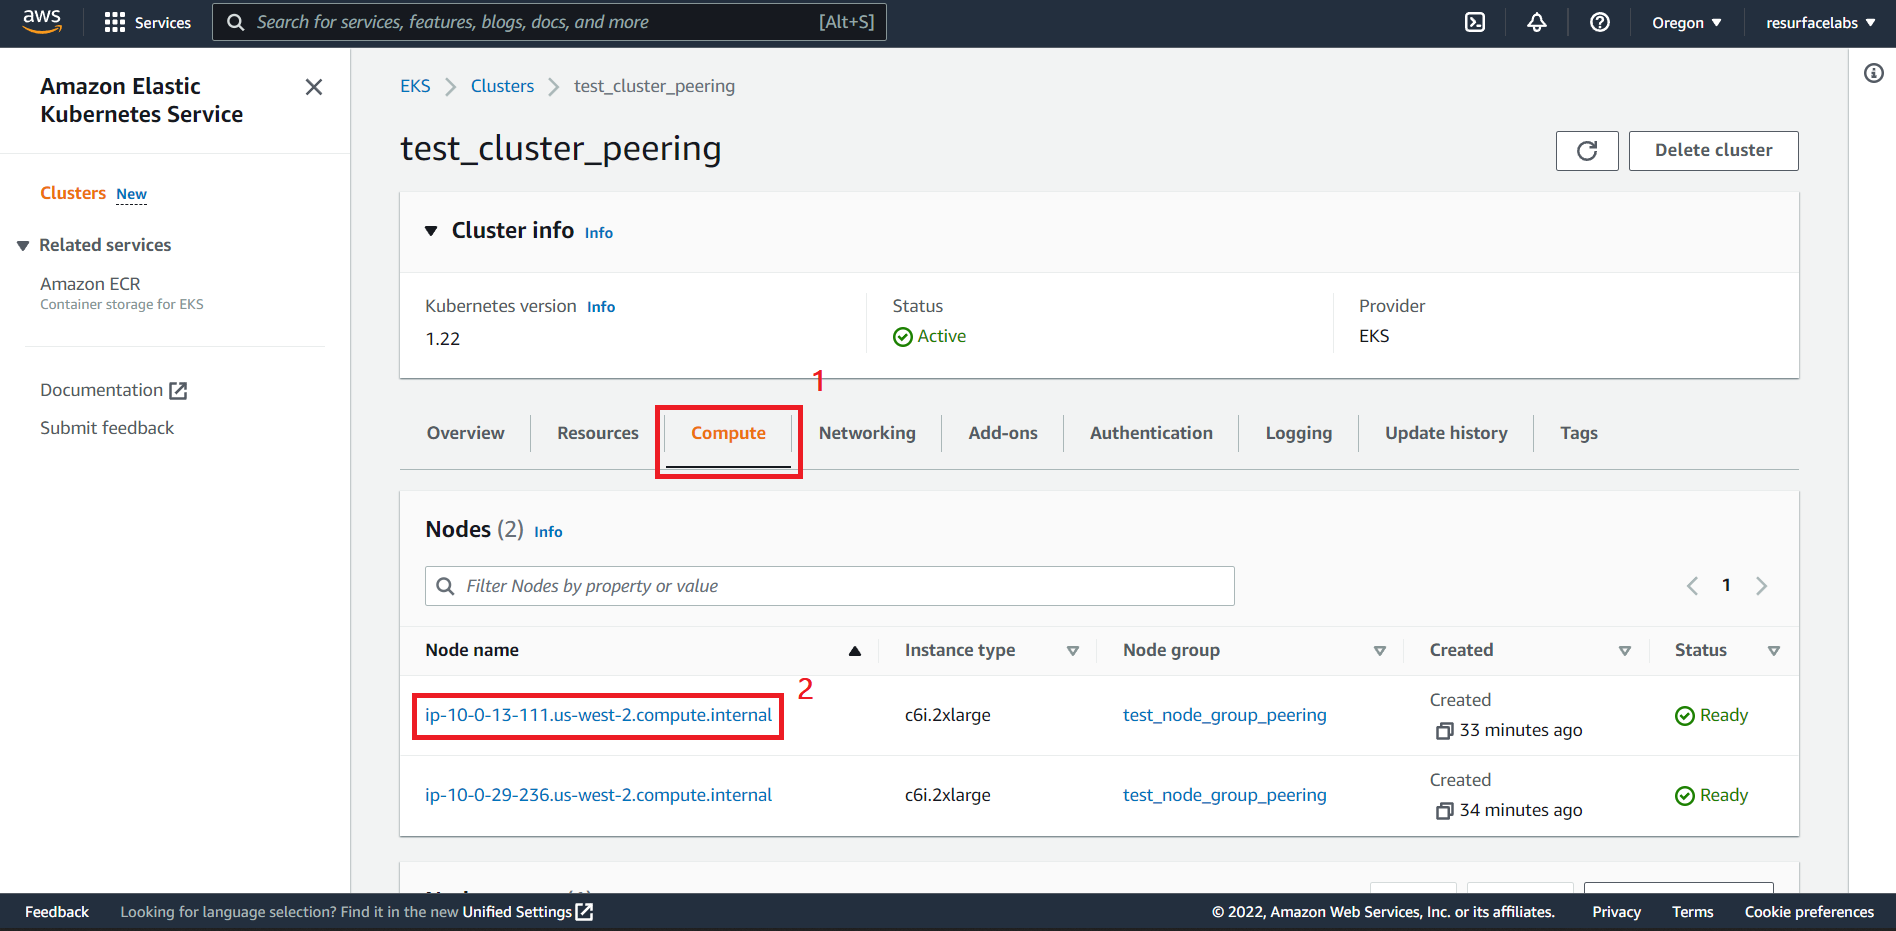The height and width of the screenshot is (931, 1896).
Task: Select the Compute tab
Action: pyautogui.click(x=728, y=433)
